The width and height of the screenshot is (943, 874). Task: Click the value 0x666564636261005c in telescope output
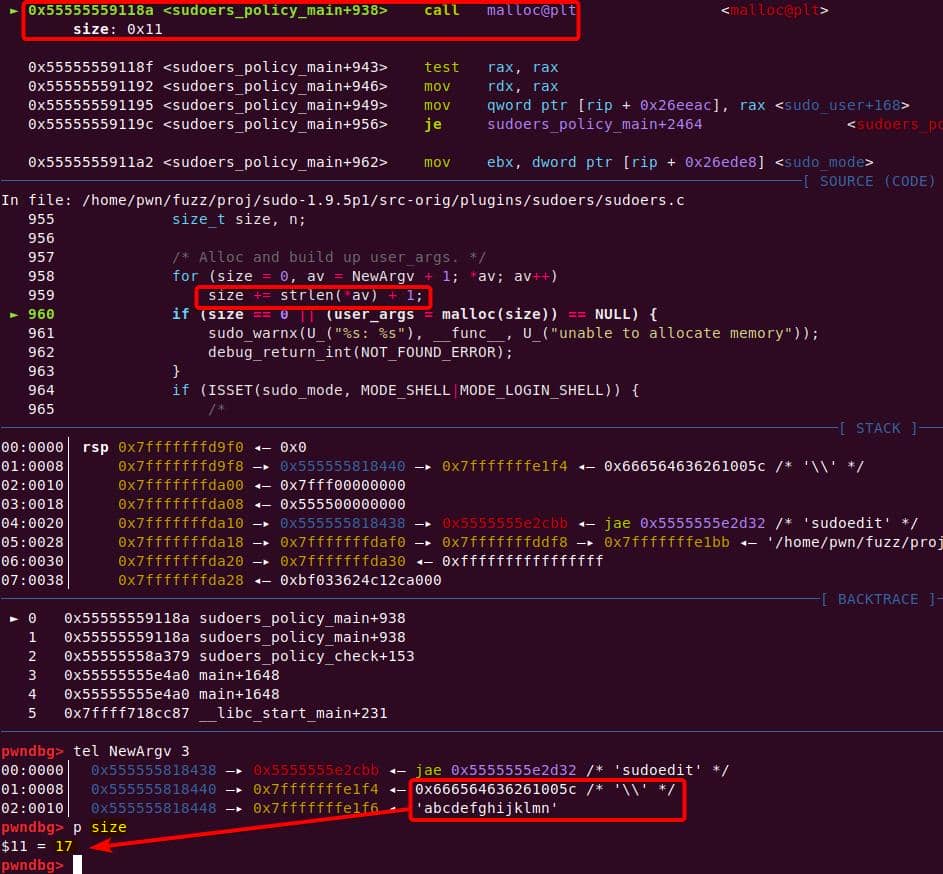coord(495,789)
